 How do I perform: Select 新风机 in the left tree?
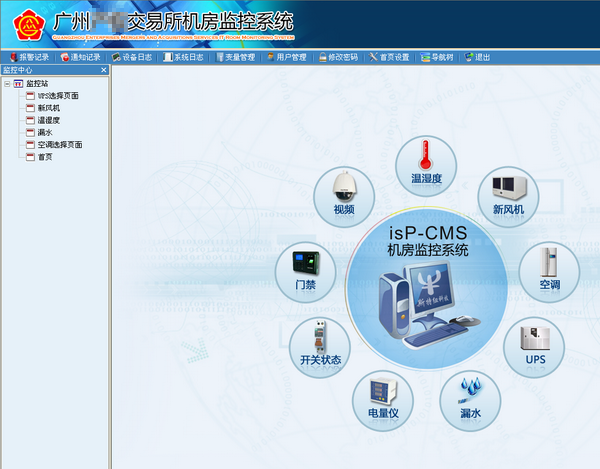point(49,108)
